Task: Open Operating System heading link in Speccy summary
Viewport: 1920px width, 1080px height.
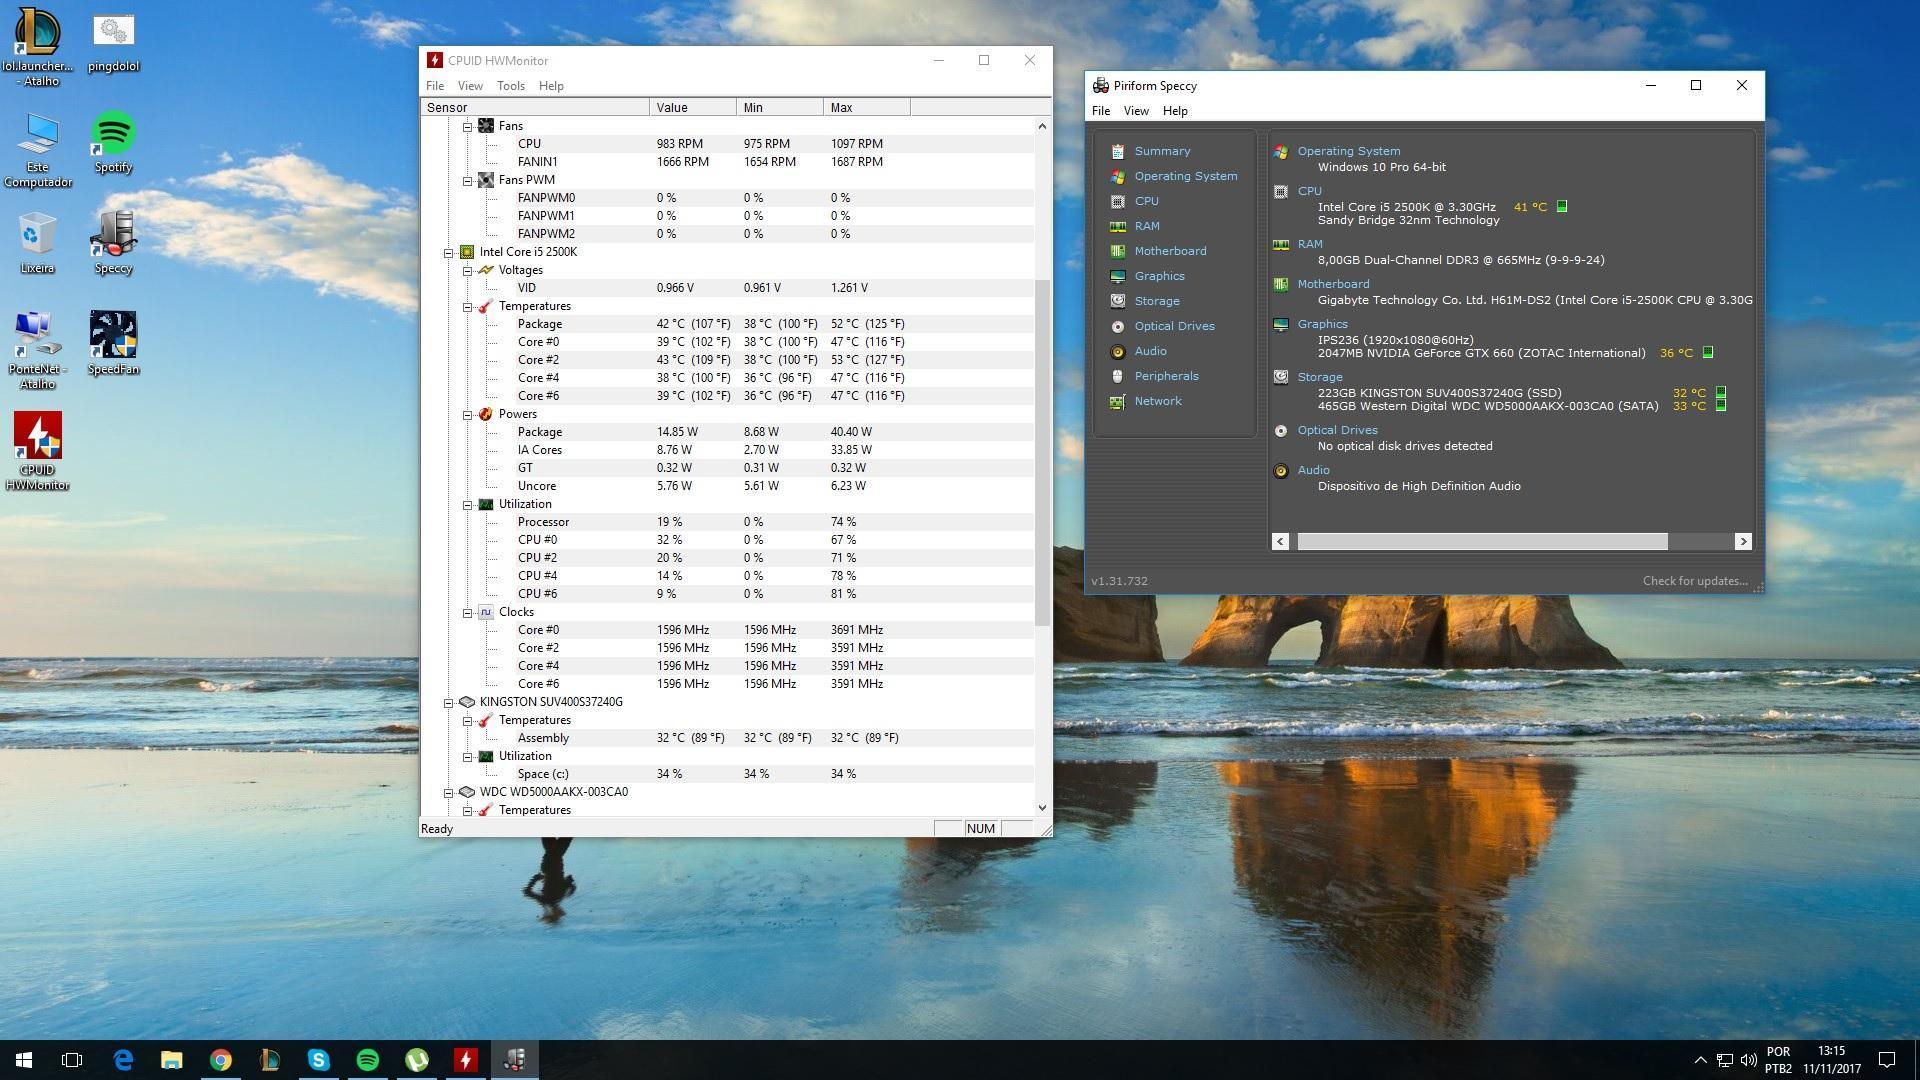Action: coord(1349,151)
